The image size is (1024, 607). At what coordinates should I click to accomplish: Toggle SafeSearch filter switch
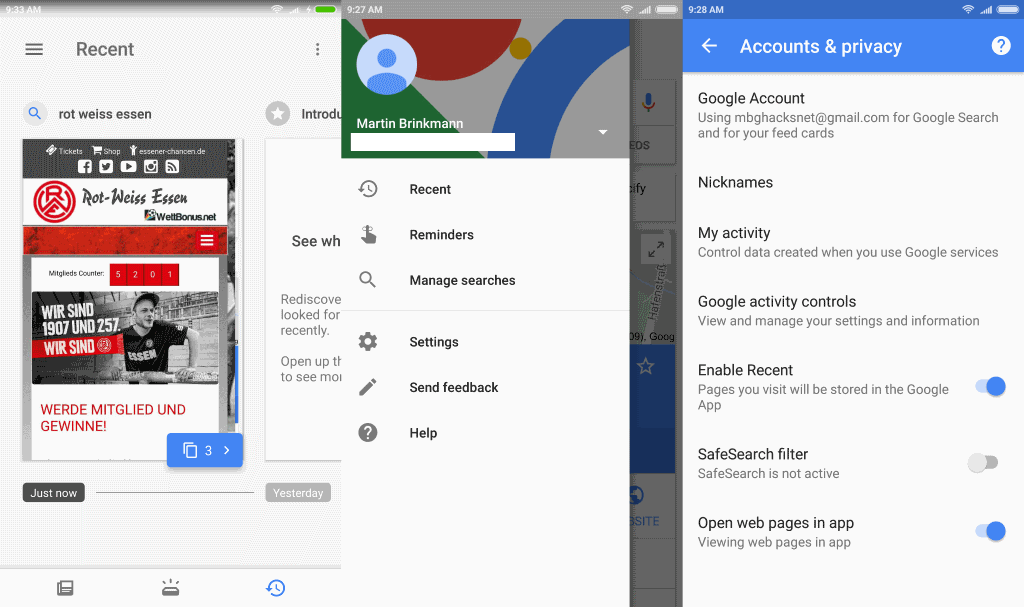pyautogui.click(x=984, y=463)
